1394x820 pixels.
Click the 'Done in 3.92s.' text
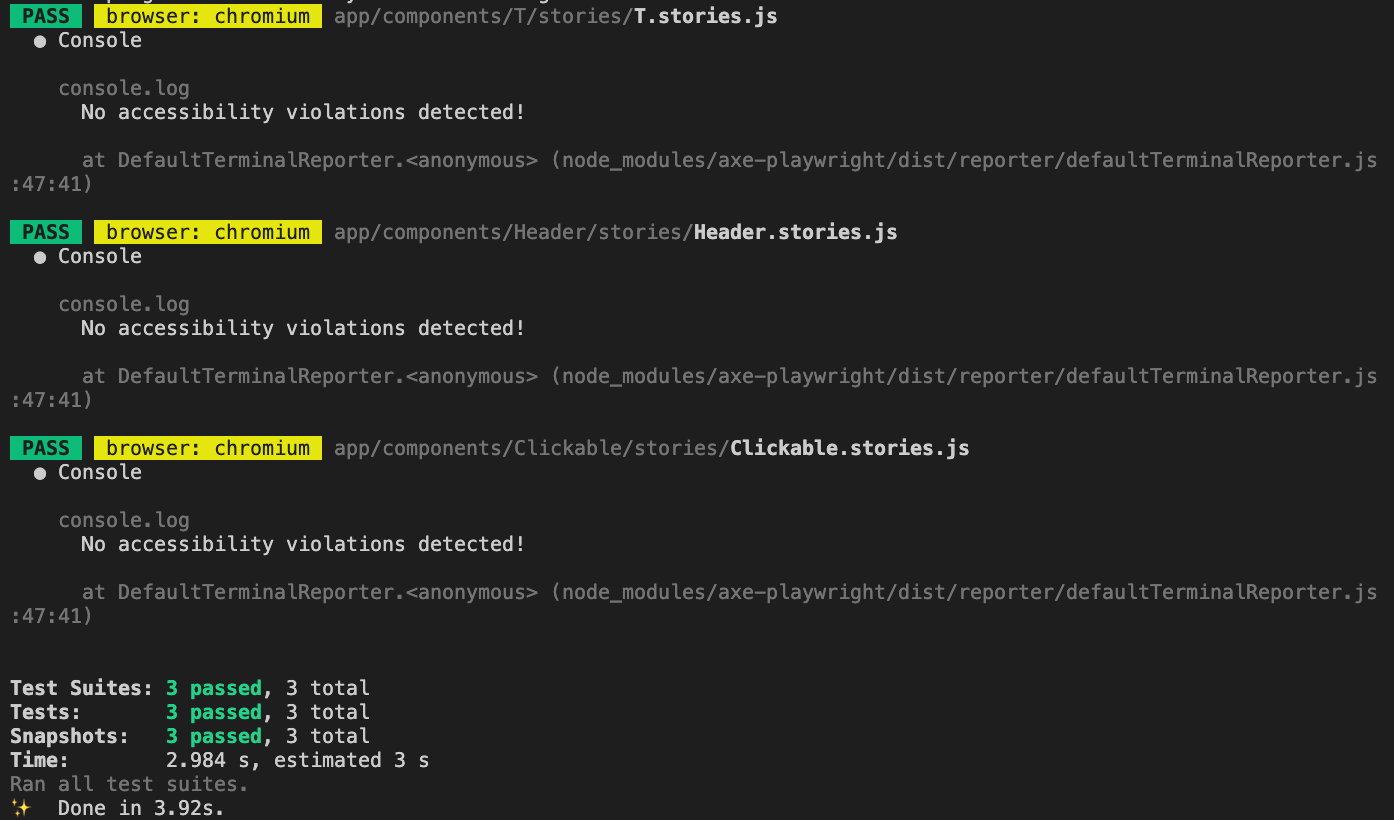coord(141,808)
